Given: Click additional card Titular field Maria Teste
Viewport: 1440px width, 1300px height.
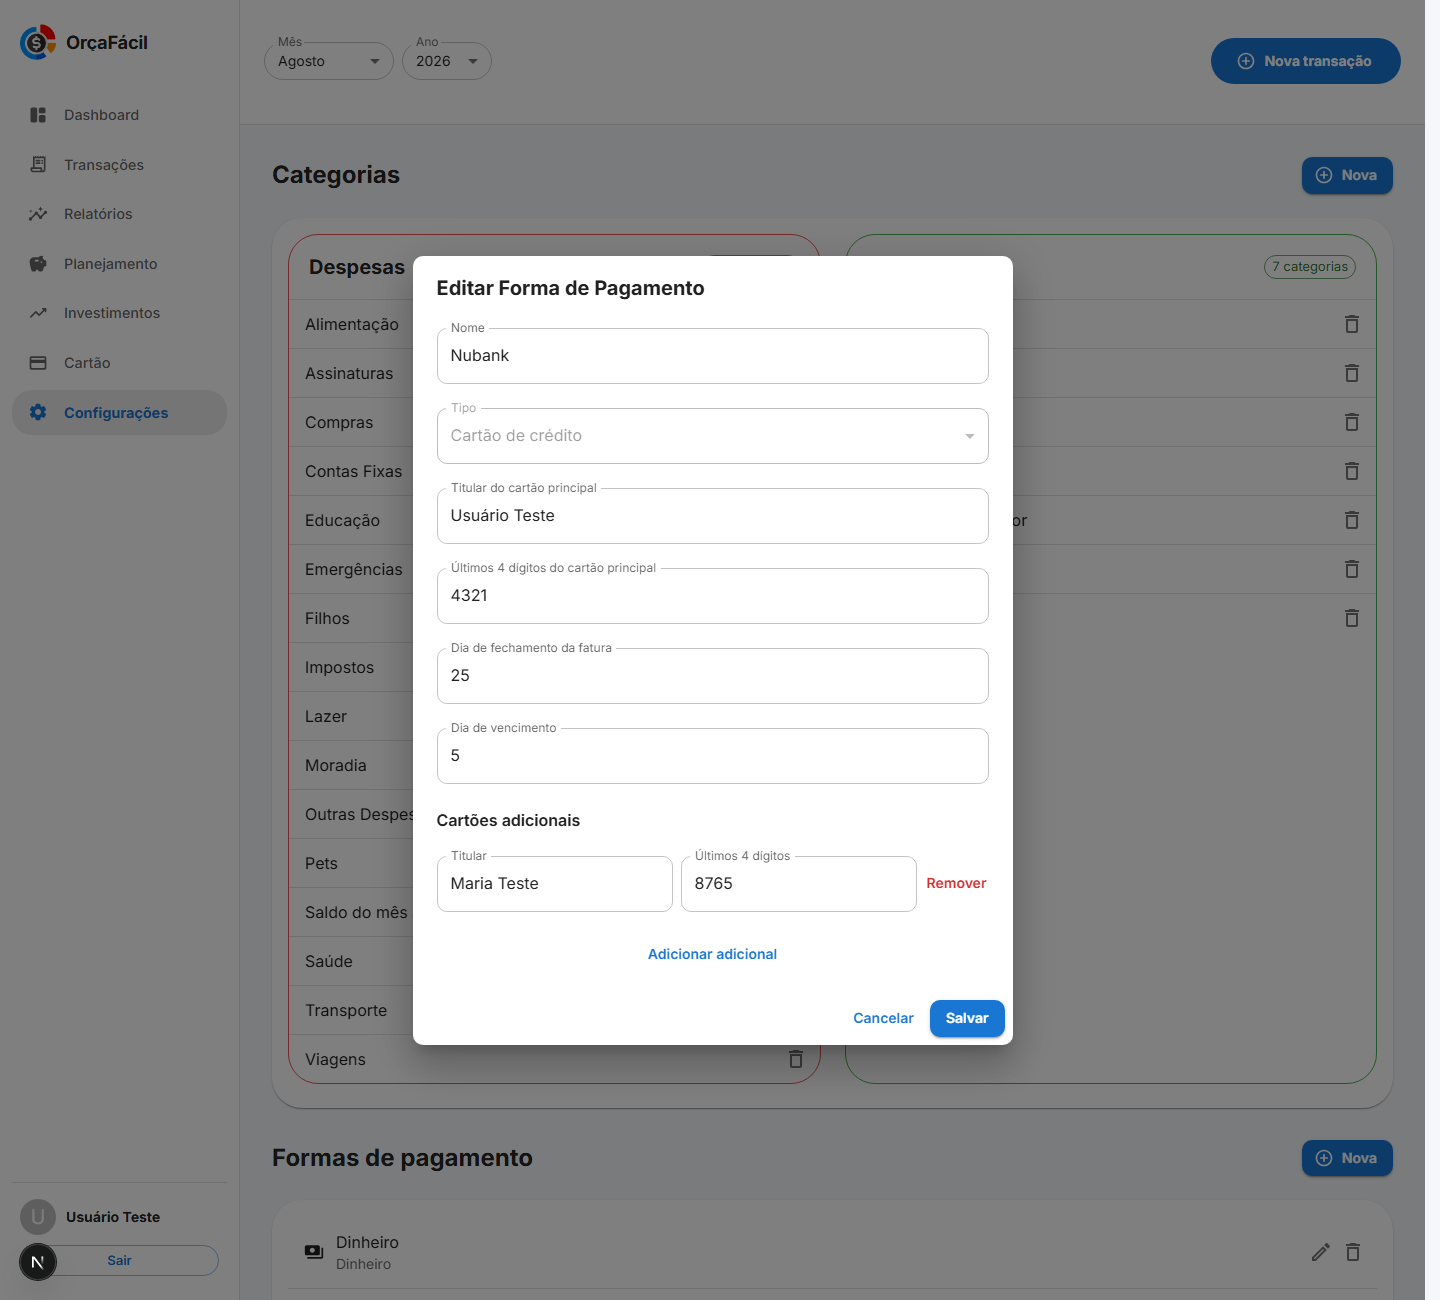Looking at the screenshot, I should coord(554,884).
